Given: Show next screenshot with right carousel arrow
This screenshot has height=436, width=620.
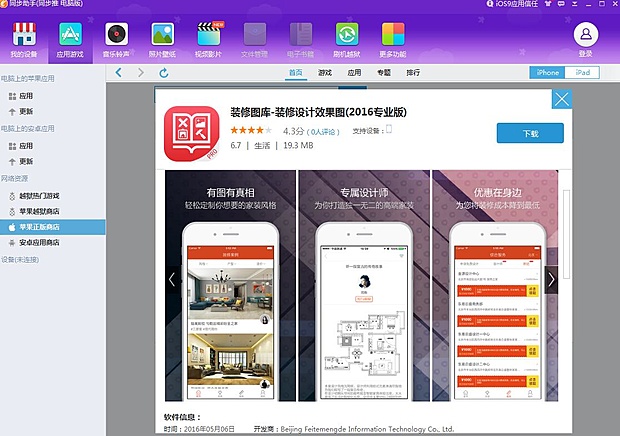Looking at the screenshot, I should click(x=553, y=279).
